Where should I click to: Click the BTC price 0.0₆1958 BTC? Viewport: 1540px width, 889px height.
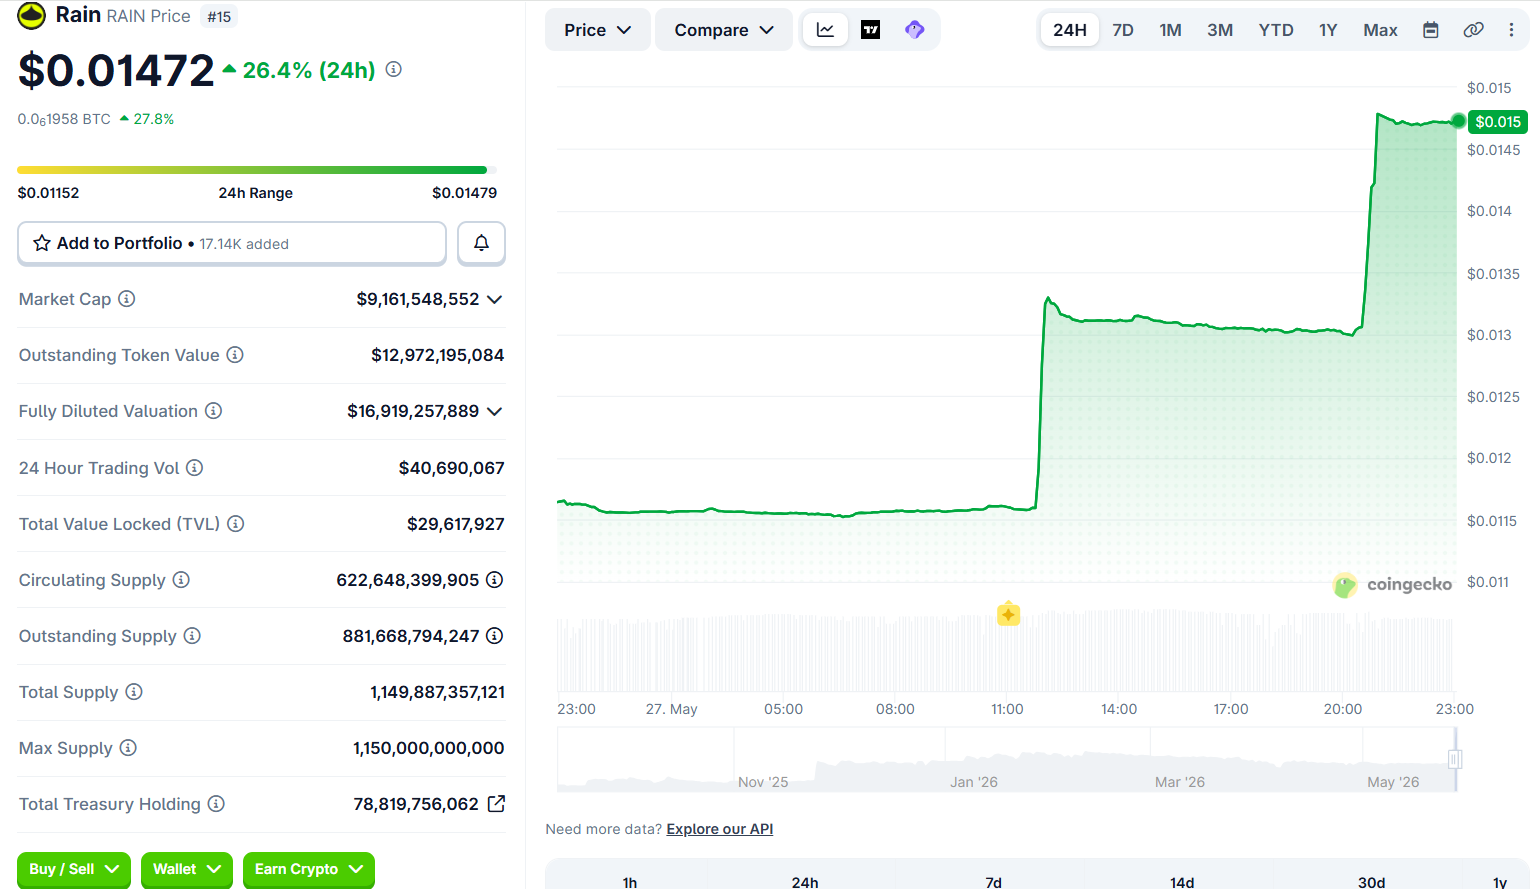tap(64, 119)
